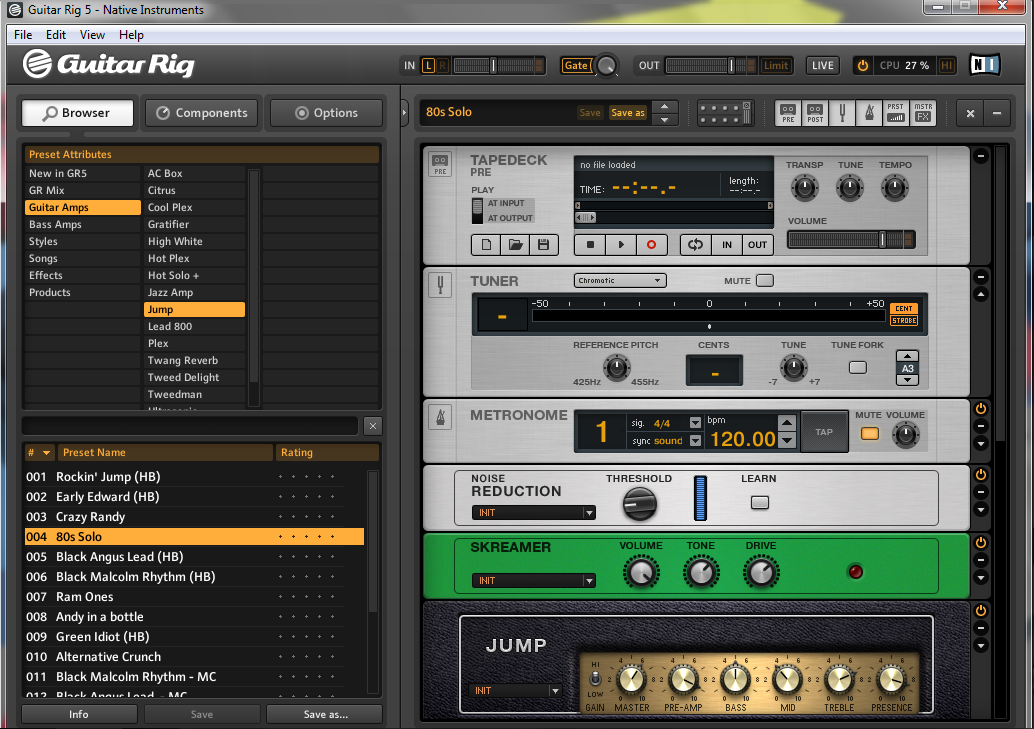Start recording in Tapedeck
The image size is (1034, 729).
(652, 245)
